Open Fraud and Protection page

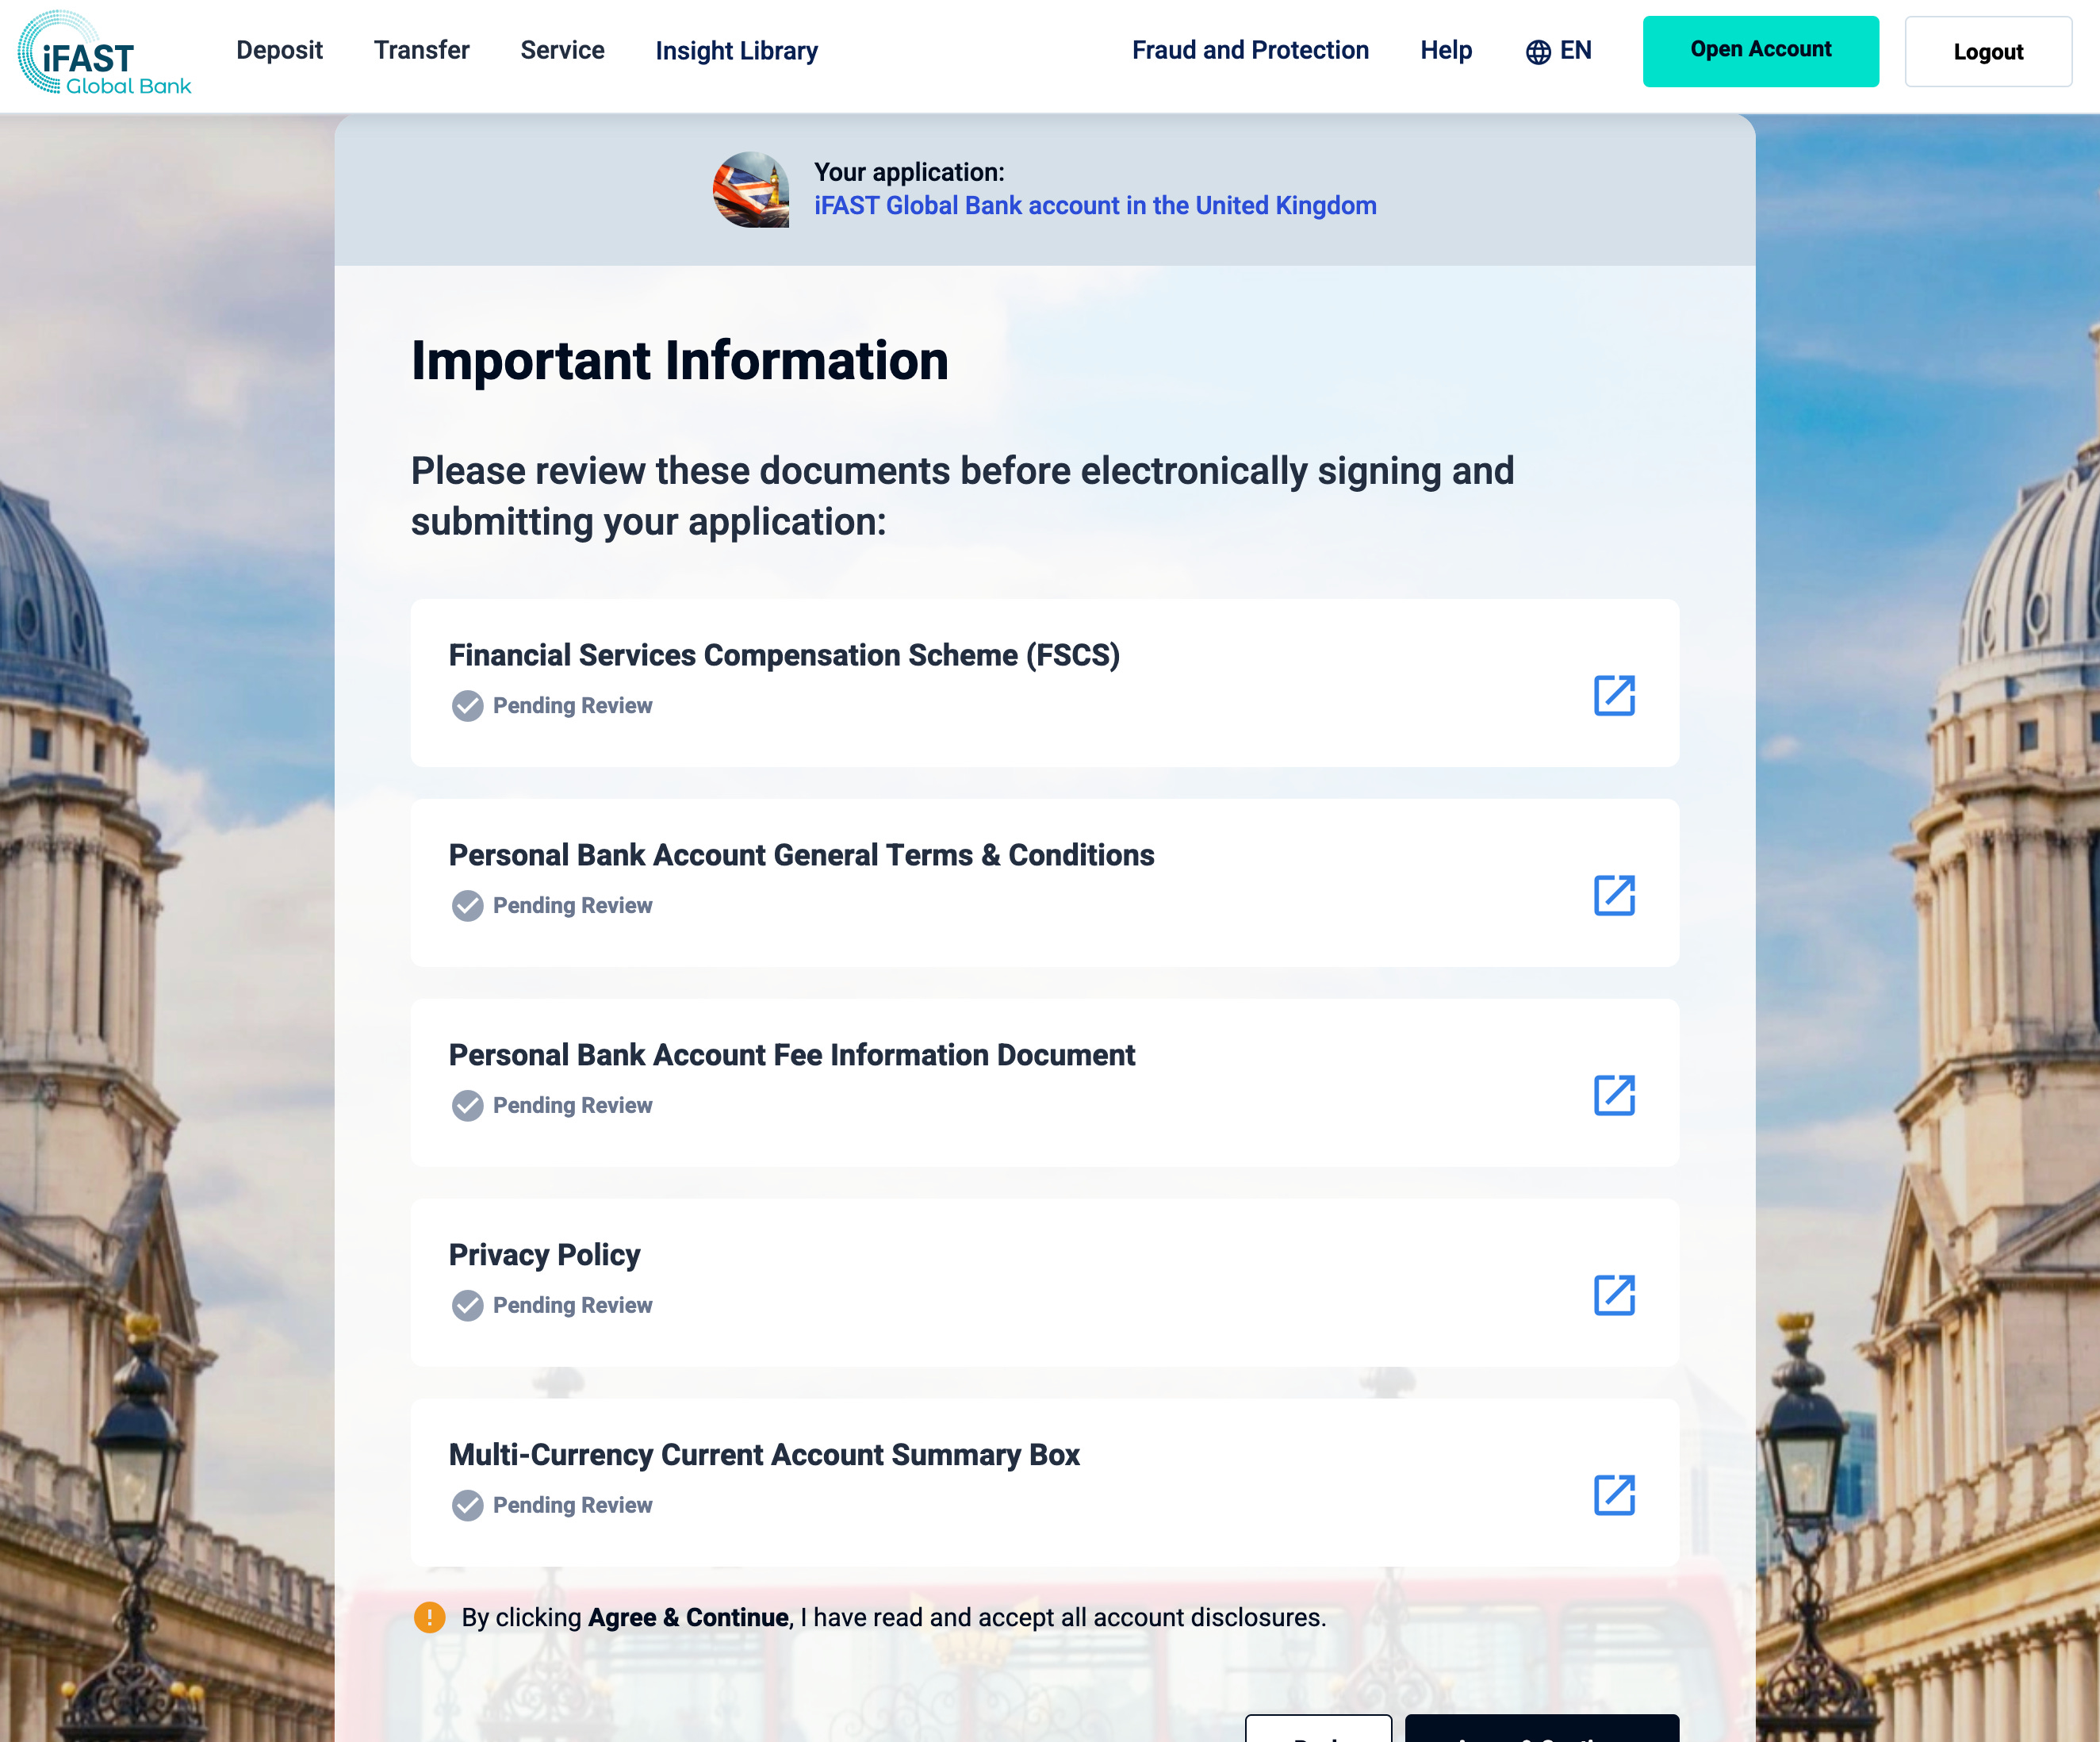pos(1249,50)
